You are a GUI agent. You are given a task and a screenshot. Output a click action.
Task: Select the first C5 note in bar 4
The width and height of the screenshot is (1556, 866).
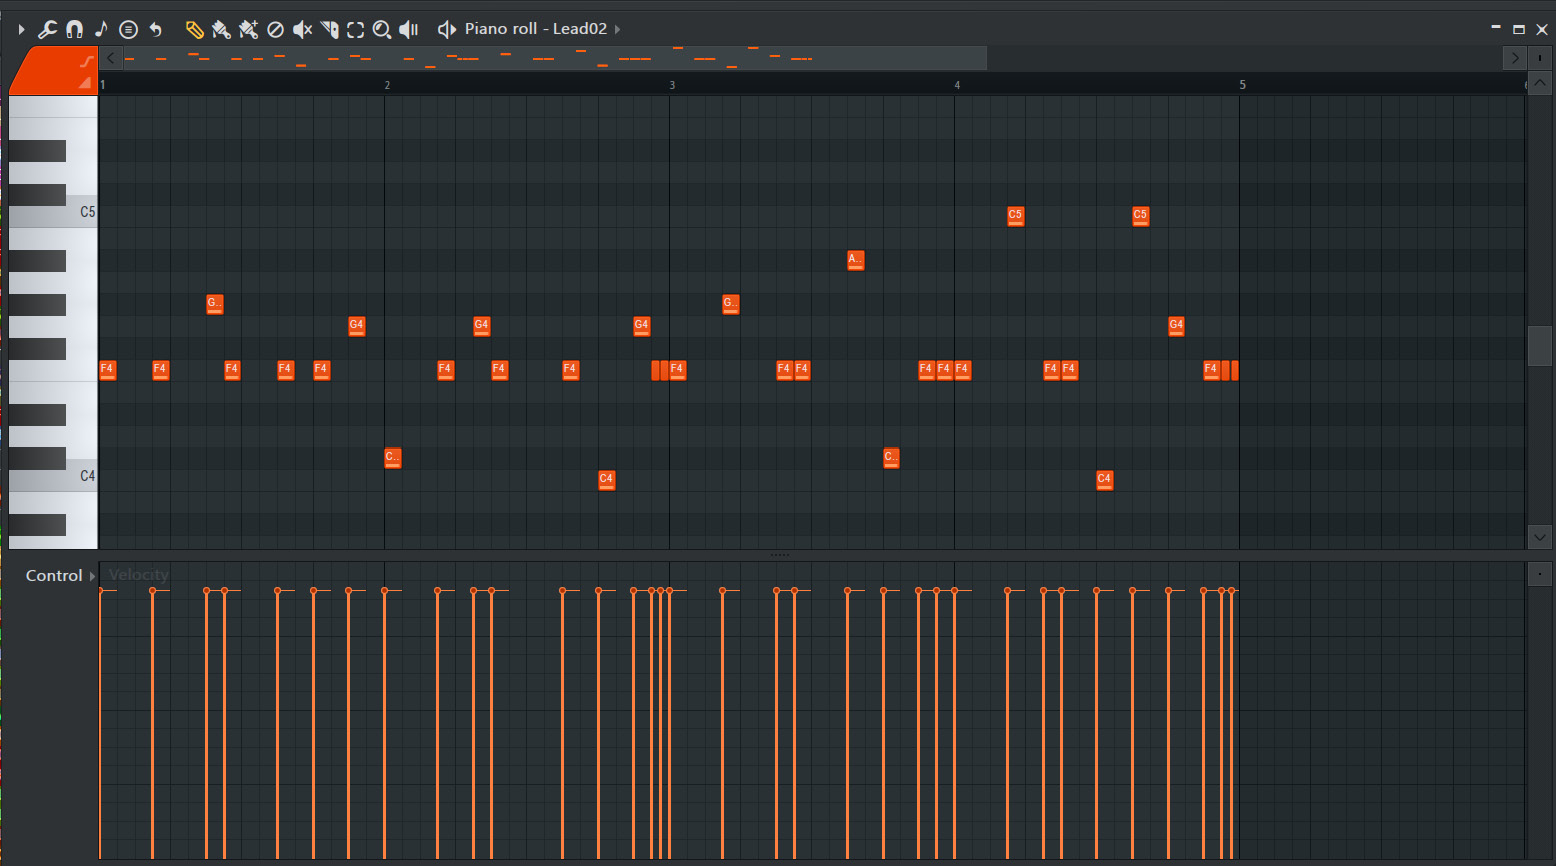tap(1015, 216)
